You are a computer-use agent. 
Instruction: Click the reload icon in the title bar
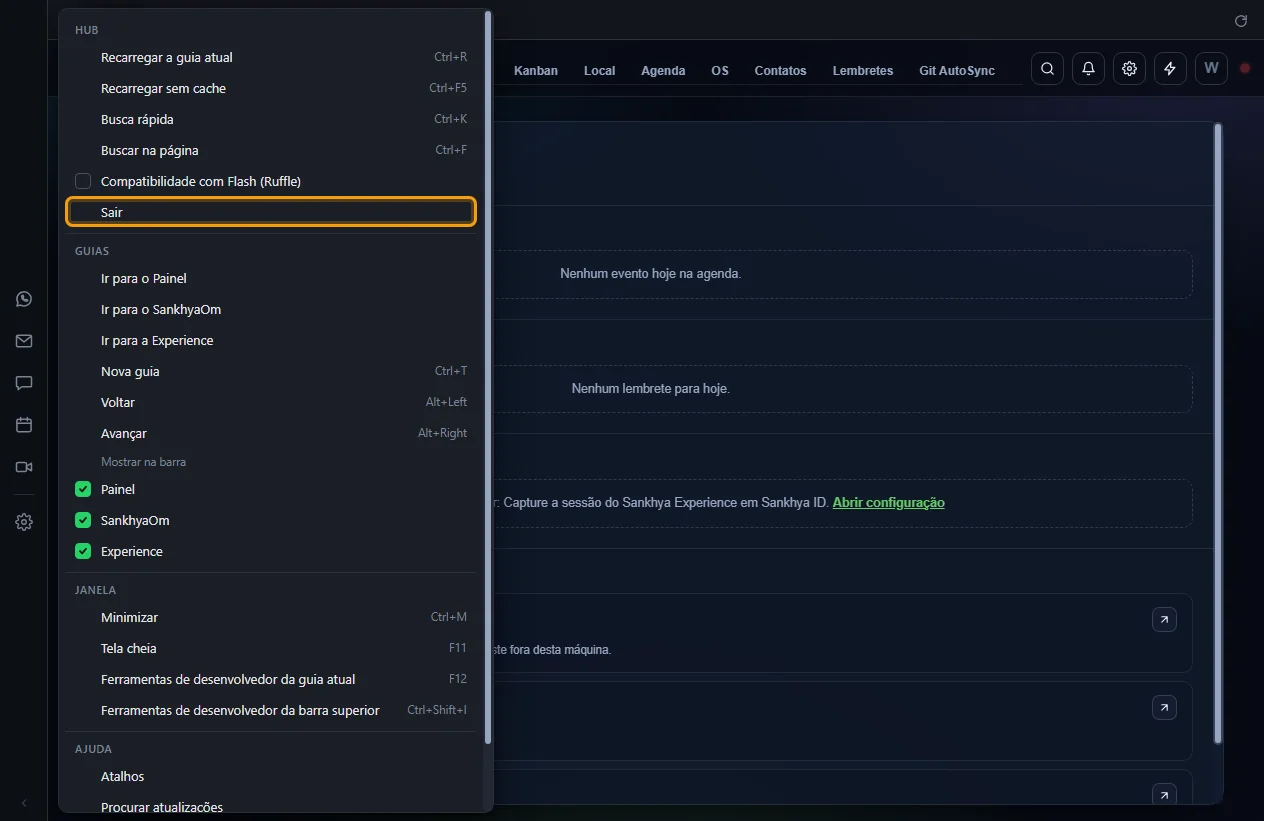(x=1241, y=20)
